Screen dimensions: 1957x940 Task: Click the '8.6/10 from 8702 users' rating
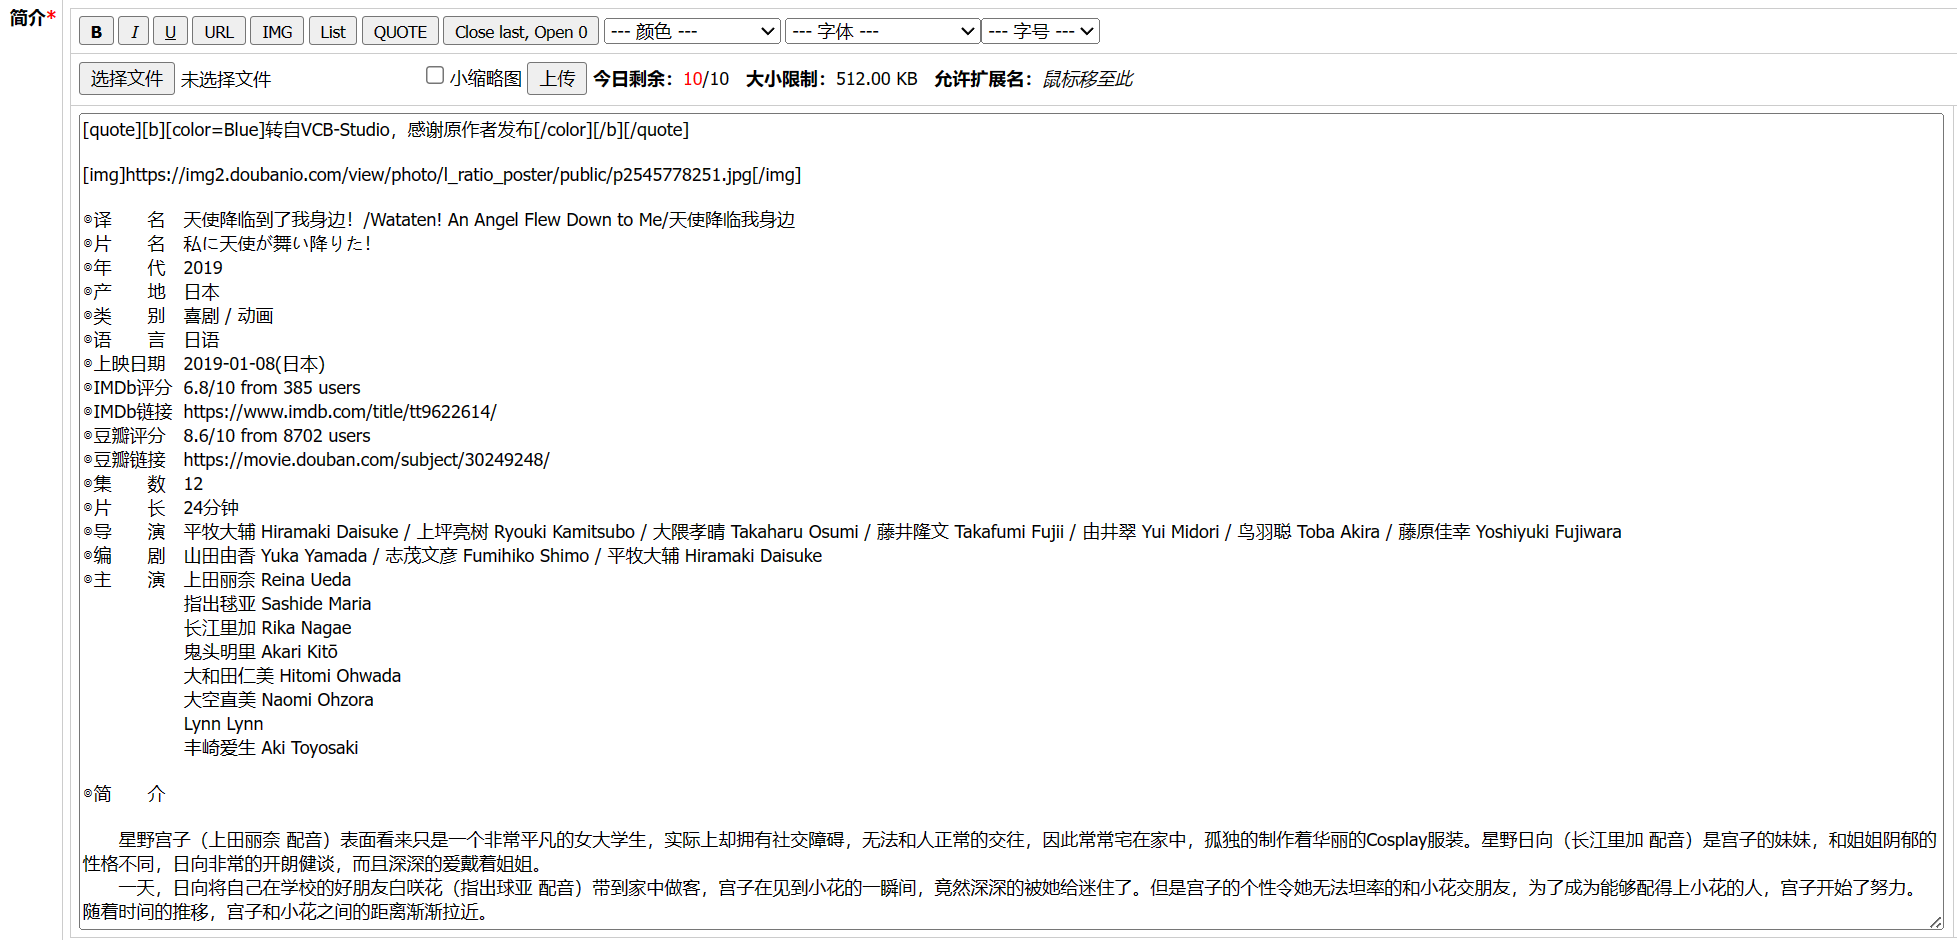pyautogui.click(x=277, y=436)
